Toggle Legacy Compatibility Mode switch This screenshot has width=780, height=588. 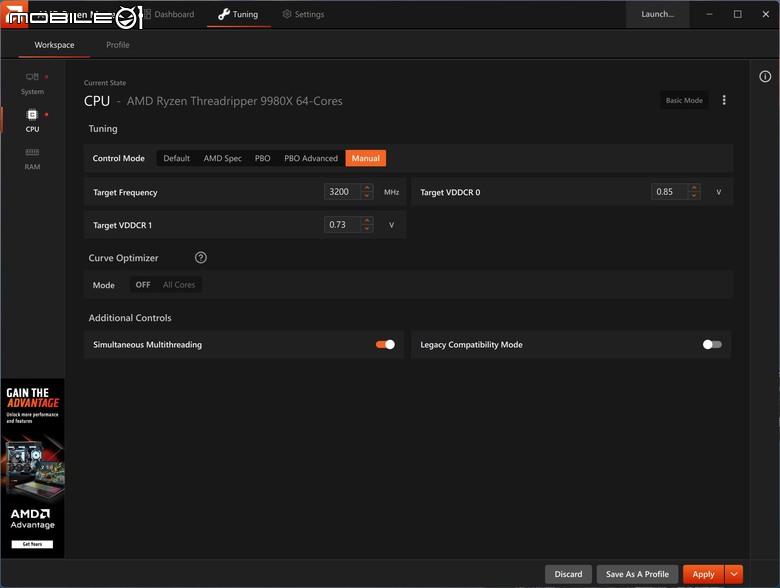click(712, 344)
